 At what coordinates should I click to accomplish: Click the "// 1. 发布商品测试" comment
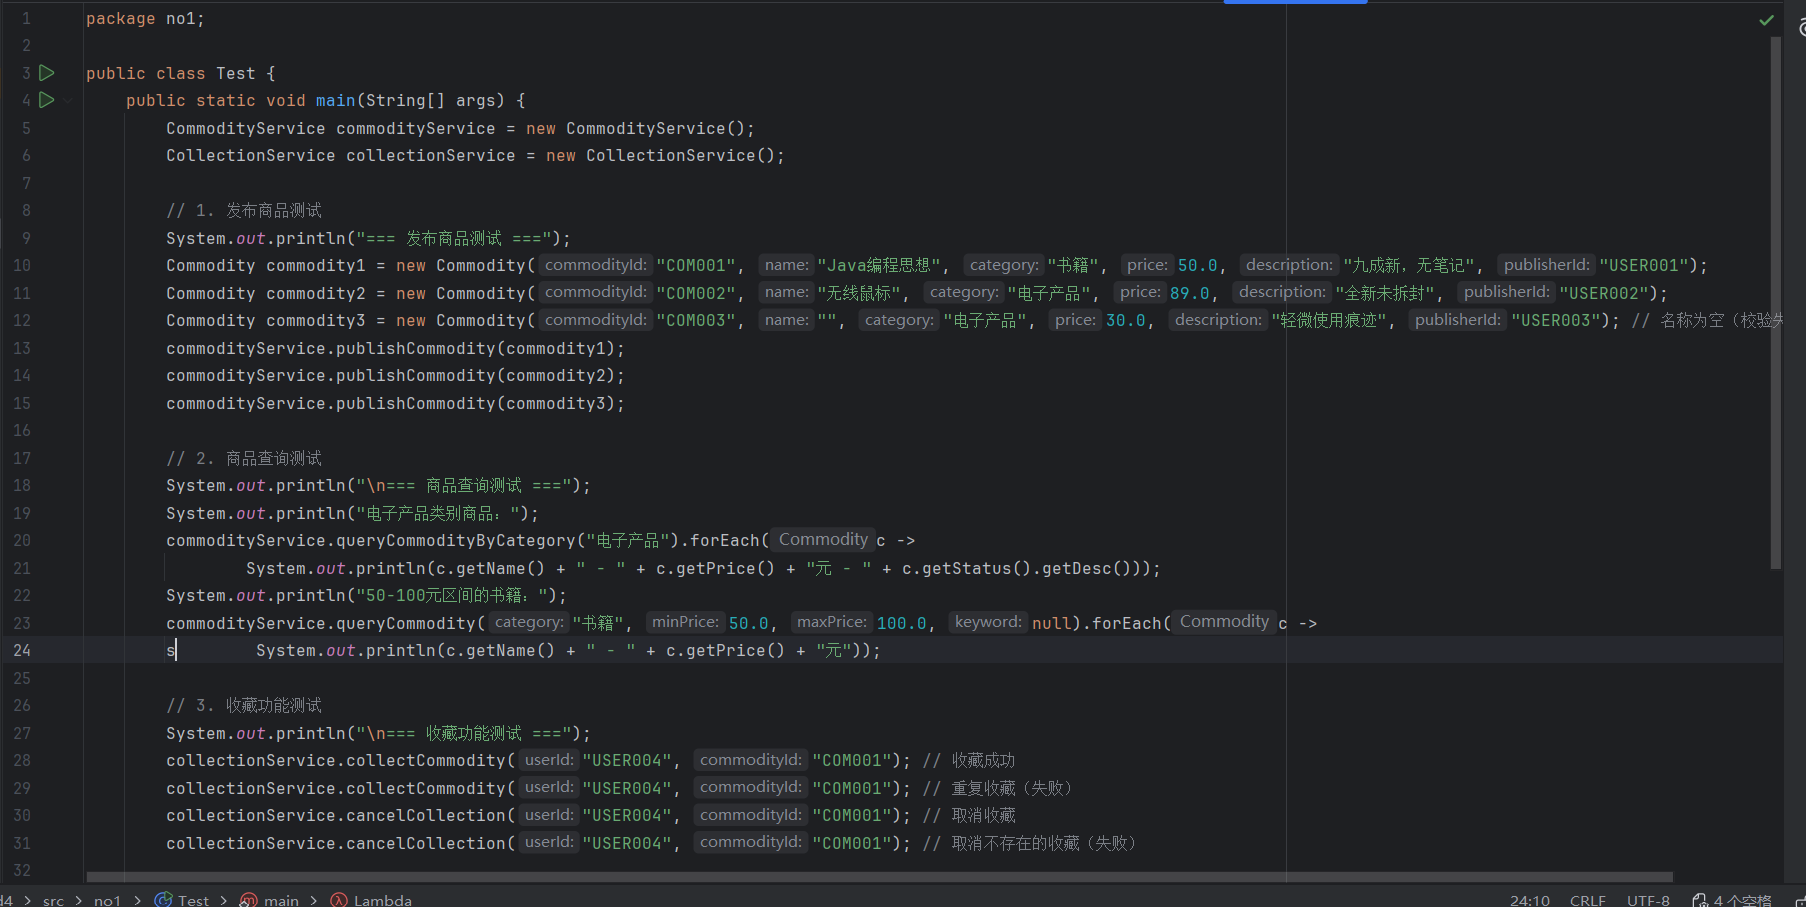(244, 210)
